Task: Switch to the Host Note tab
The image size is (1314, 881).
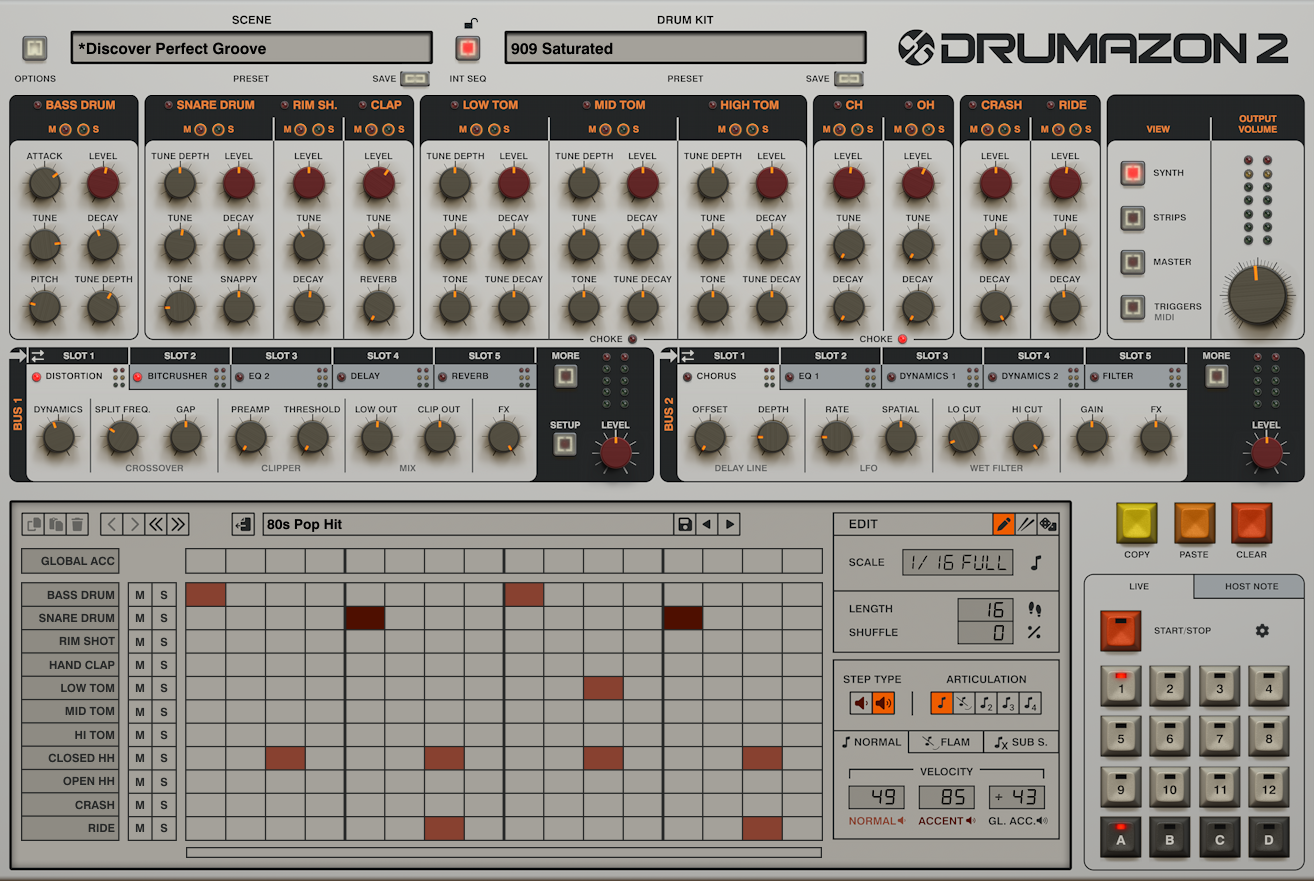Action: [1250, 586]
